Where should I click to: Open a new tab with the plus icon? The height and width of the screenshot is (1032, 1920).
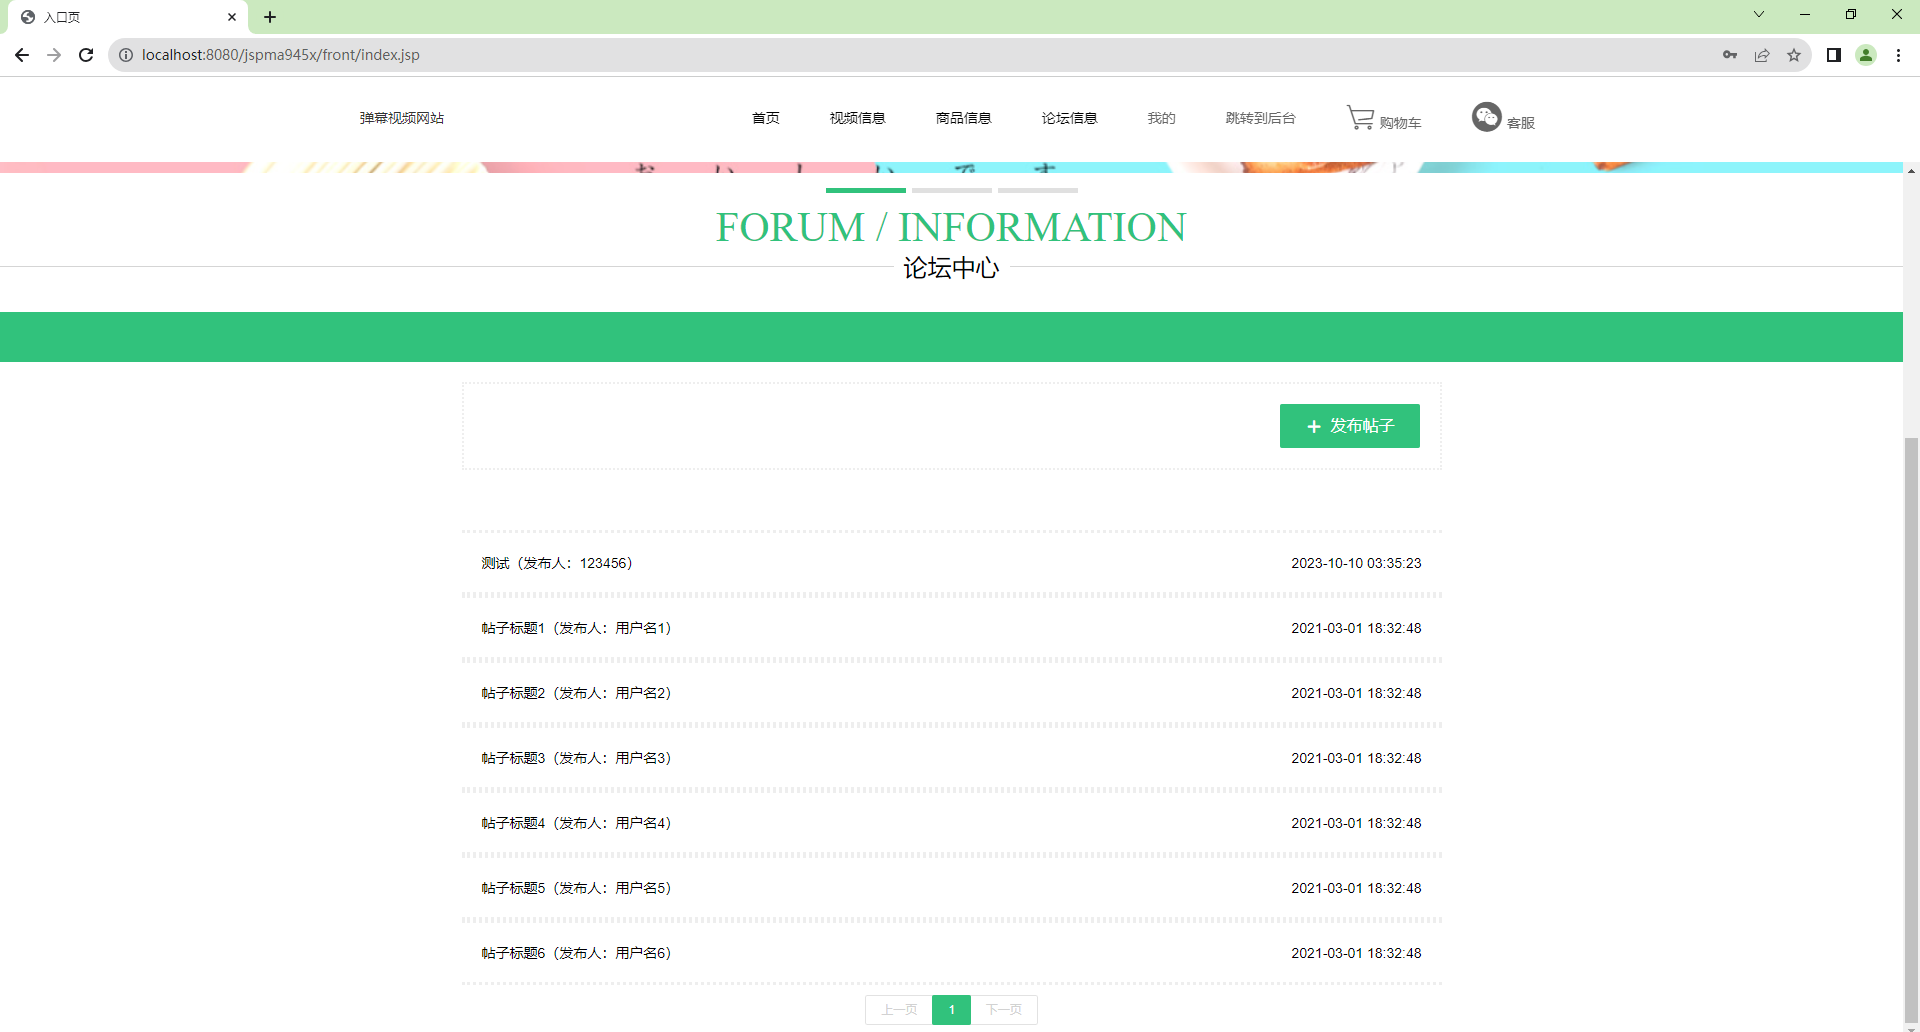pyautogui.click(x=270, y=17)
